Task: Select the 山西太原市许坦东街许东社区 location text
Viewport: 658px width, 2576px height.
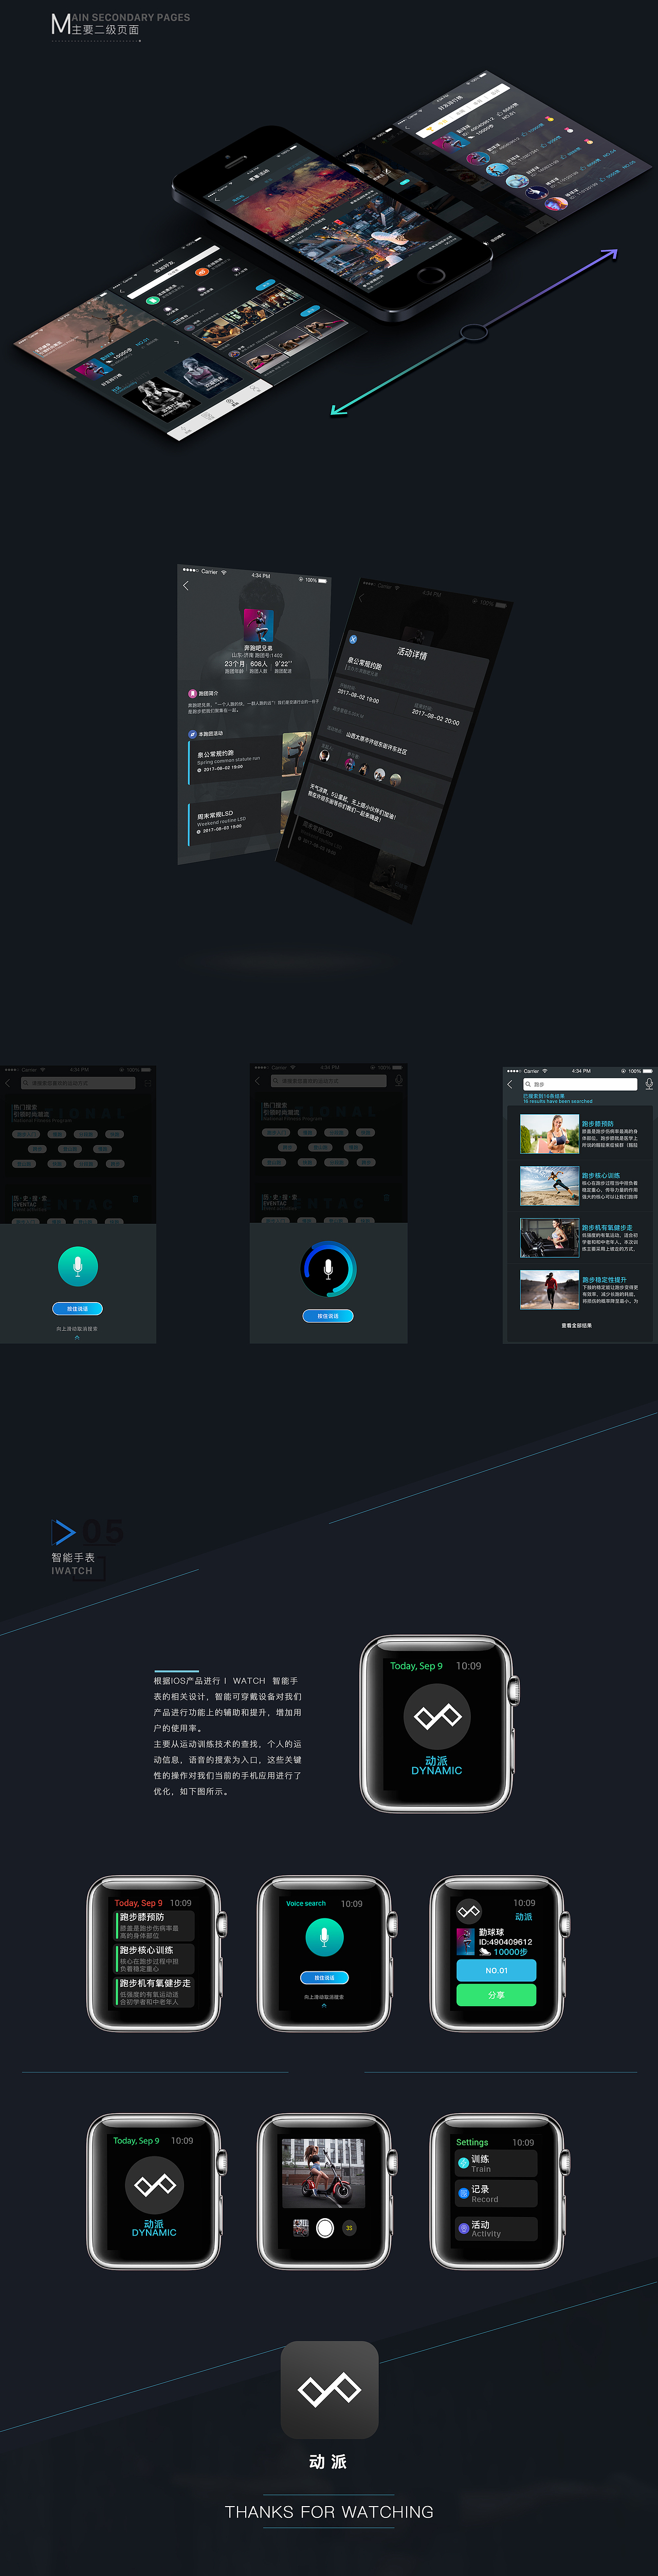Action: (376, 743)
